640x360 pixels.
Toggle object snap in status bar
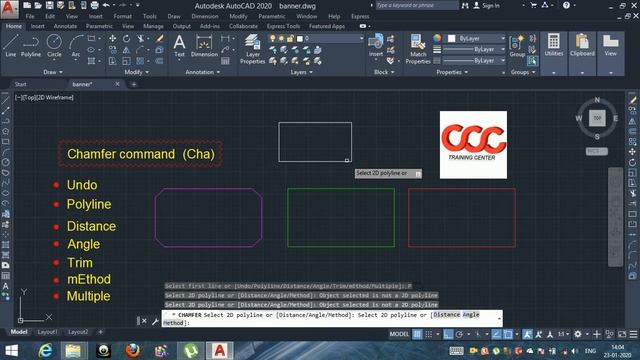coord(508,334)
